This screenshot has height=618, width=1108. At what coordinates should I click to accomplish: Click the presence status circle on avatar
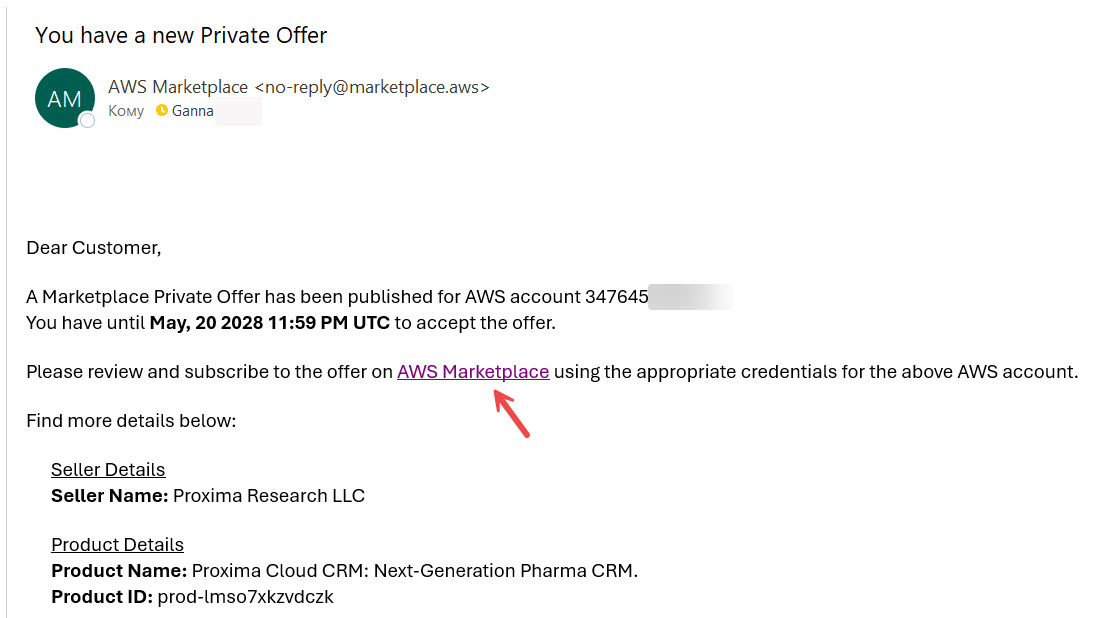point(87,120)
